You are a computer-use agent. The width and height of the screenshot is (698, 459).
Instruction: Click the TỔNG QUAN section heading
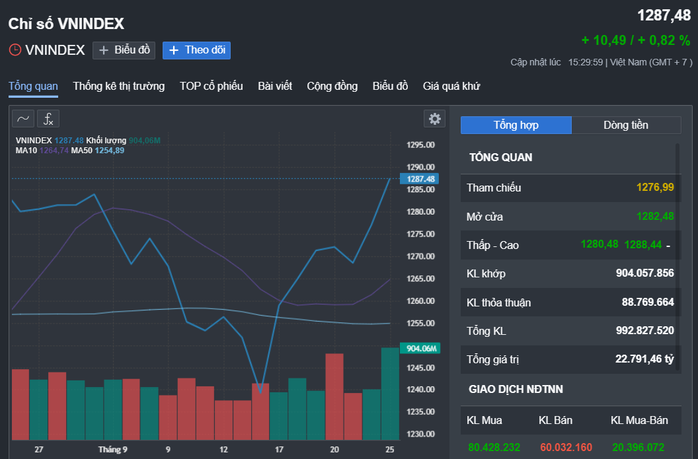[501, 158]
